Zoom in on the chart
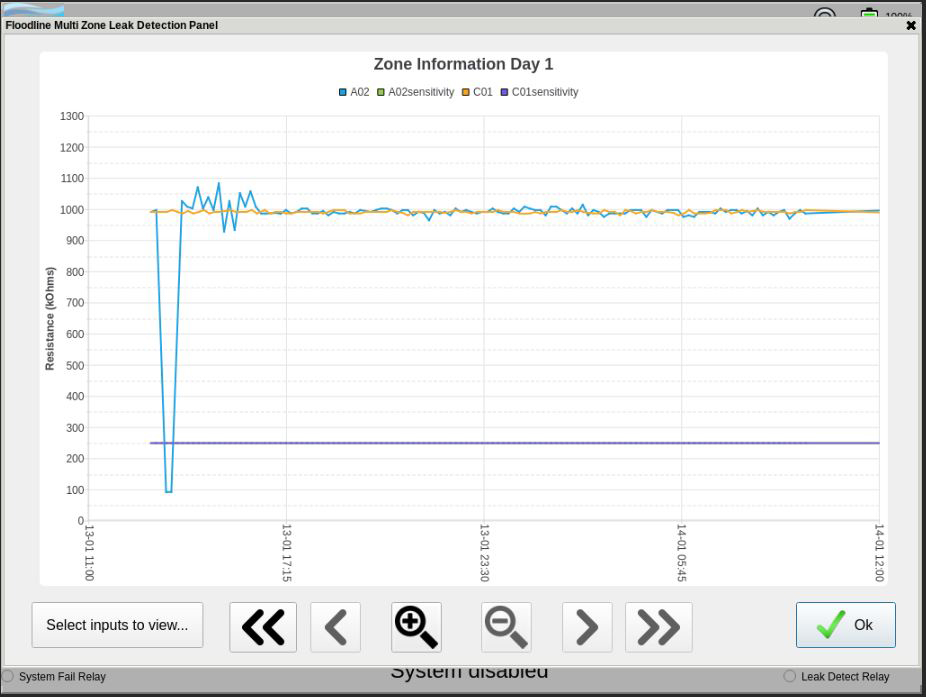 (416, 627)
